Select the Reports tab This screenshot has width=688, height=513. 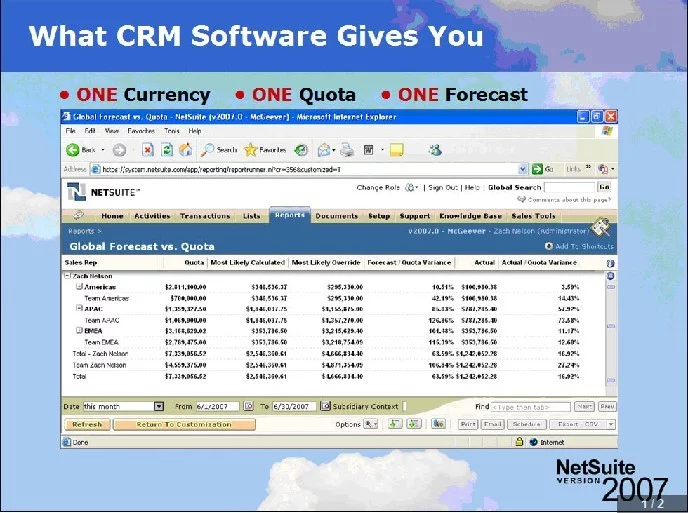(x=290, y=215)
